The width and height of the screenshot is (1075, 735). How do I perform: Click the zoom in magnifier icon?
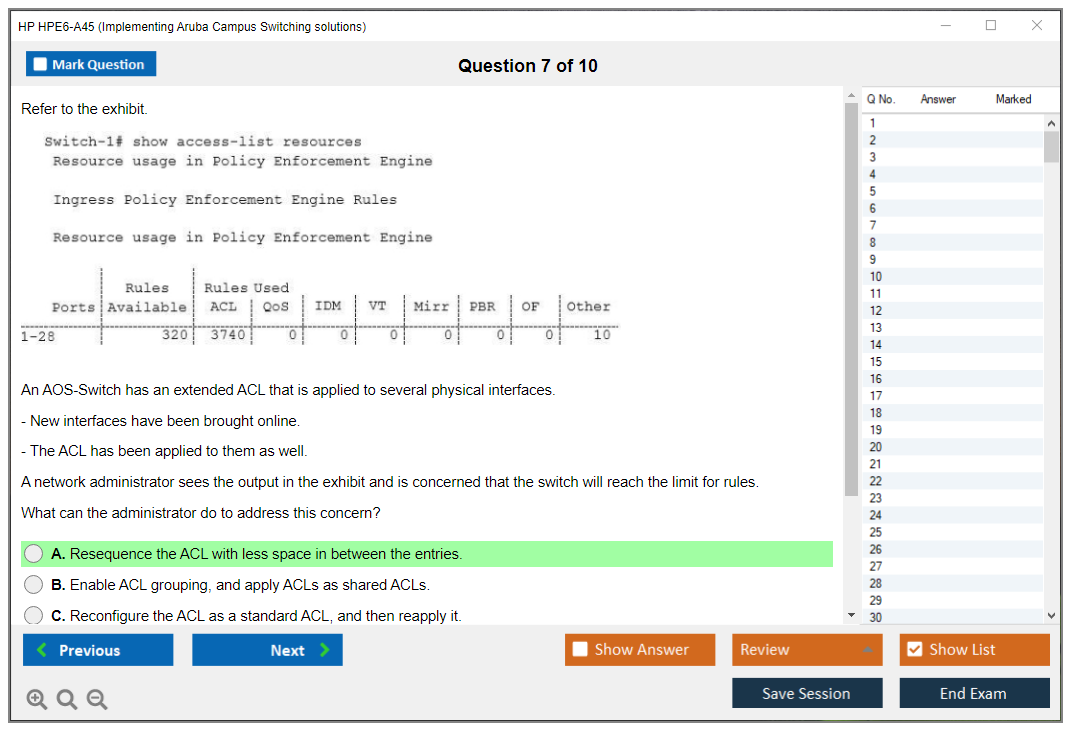[36, 700]
